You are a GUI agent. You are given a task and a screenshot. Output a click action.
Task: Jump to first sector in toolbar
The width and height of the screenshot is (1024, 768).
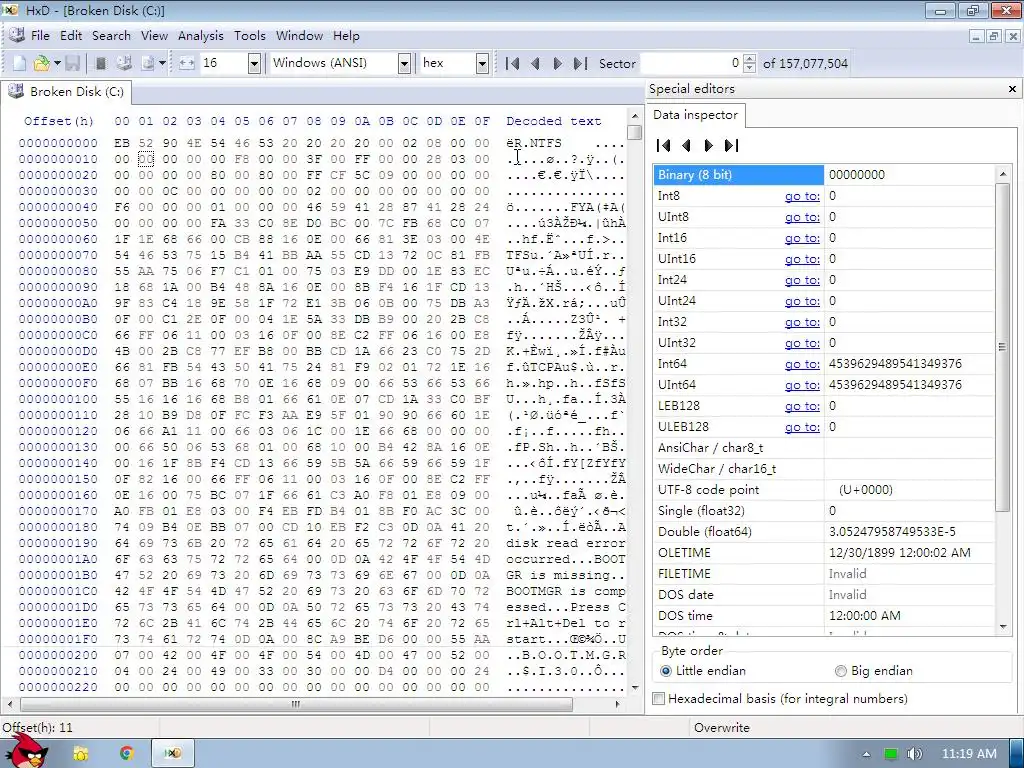pos(513,63)
